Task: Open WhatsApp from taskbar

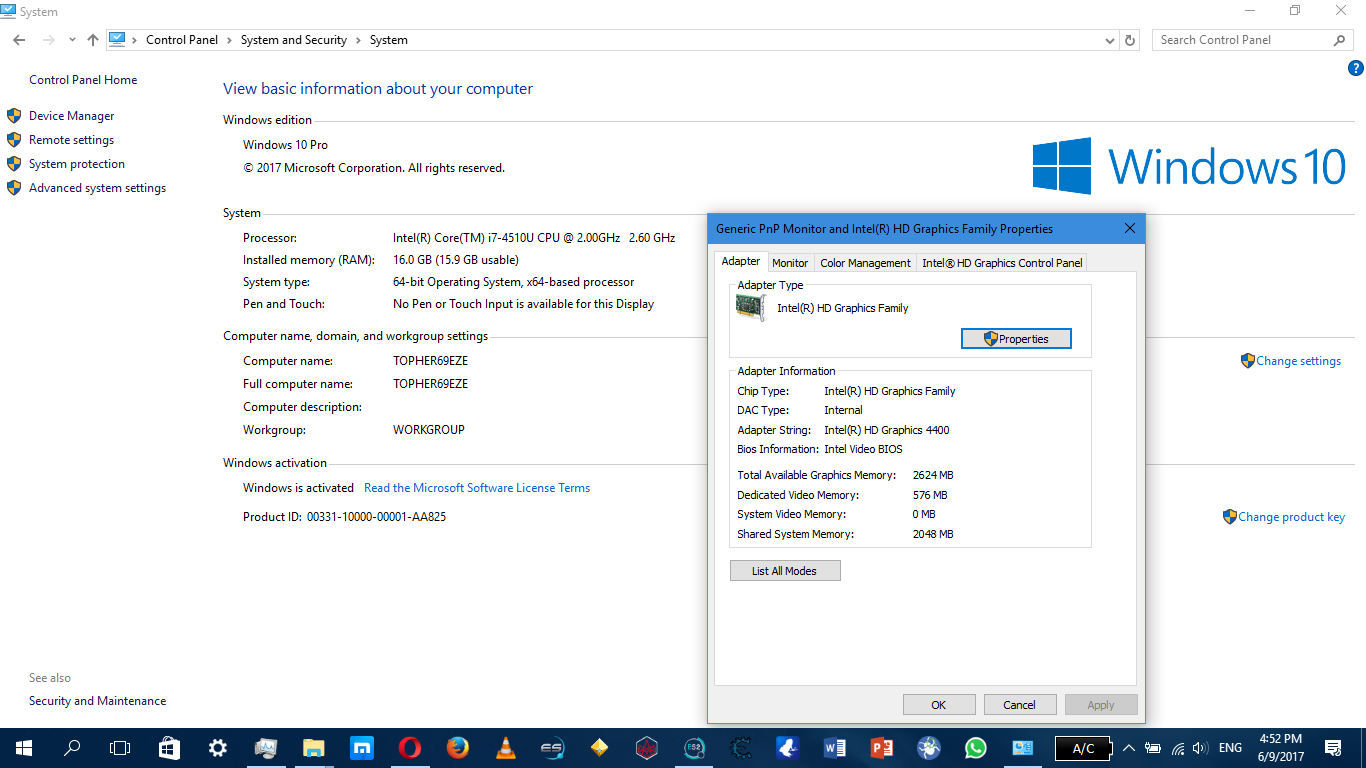Action: tap(975, 748)
